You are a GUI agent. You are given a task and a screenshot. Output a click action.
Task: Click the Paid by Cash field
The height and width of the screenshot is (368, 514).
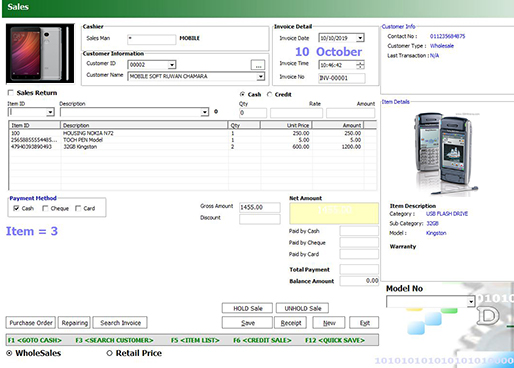pyautogui.click(x=359, y=231)
